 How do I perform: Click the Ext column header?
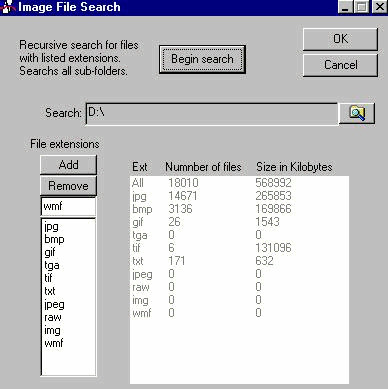[x=139, y=167]
